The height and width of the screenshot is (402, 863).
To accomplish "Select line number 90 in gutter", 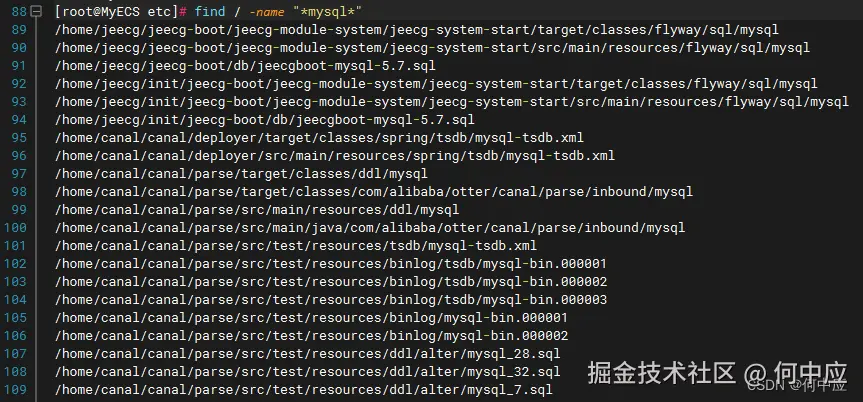I will coord(19,48).
